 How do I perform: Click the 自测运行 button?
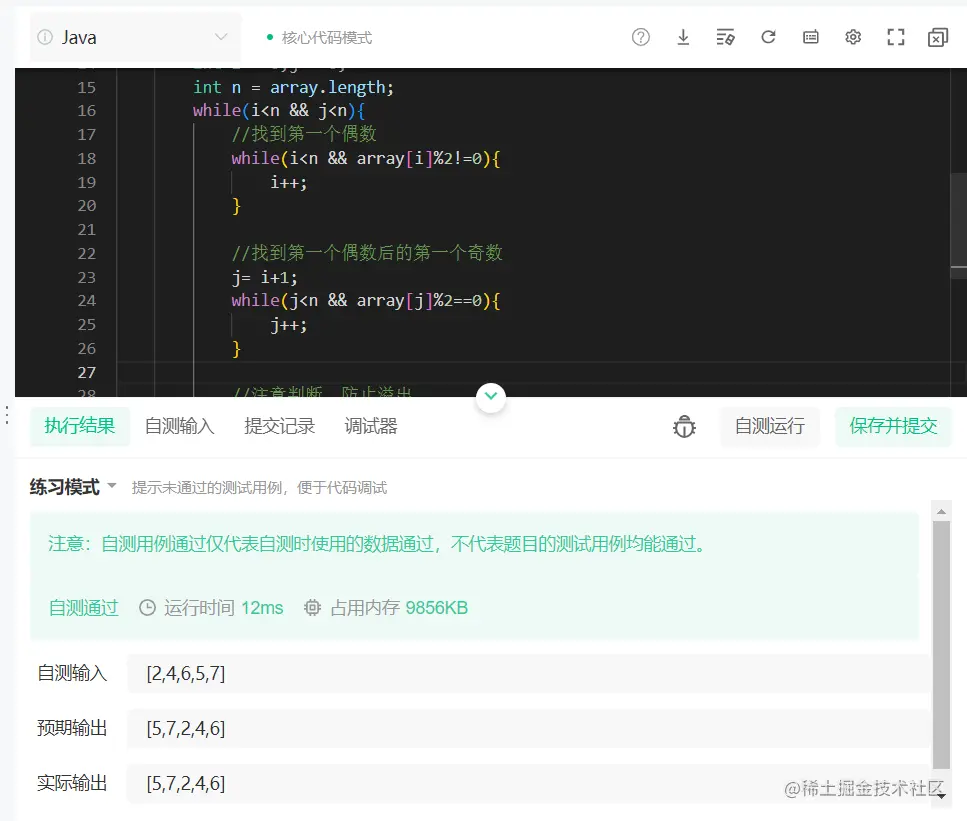click(770, 426)
